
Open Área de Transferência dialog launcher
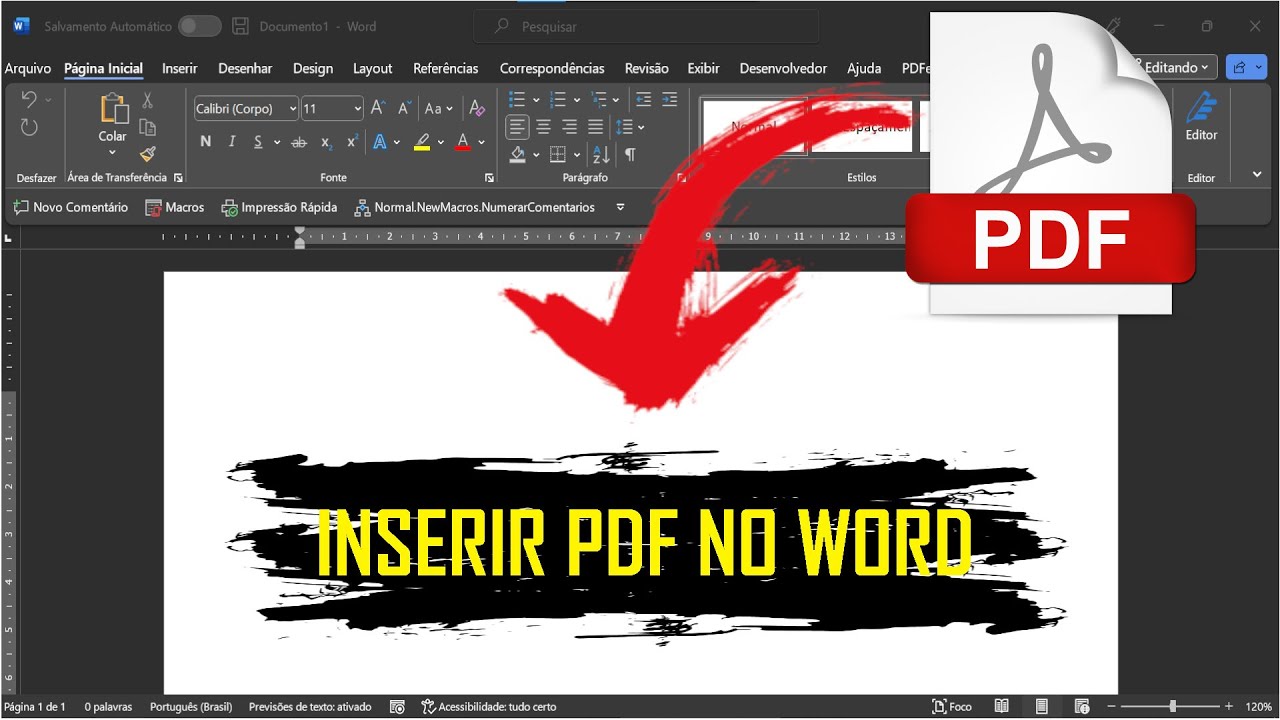coord(178,178)
